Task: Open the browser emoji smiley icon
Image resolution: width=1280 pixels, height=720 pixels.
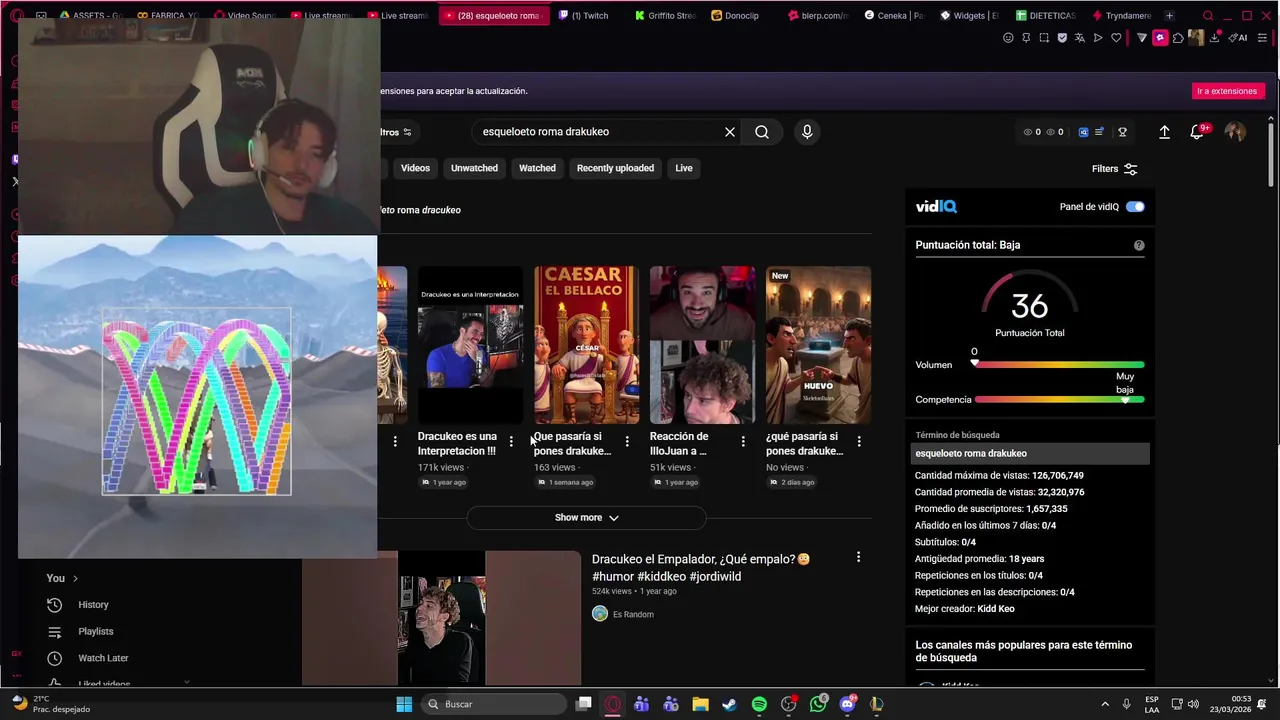Action: coord(1008,38)
